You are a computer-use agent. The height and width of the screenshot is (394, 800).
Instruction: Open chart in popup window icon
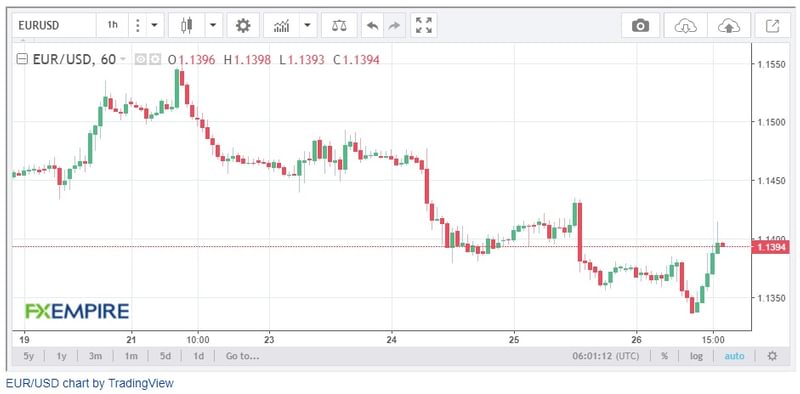coord(773,26)
